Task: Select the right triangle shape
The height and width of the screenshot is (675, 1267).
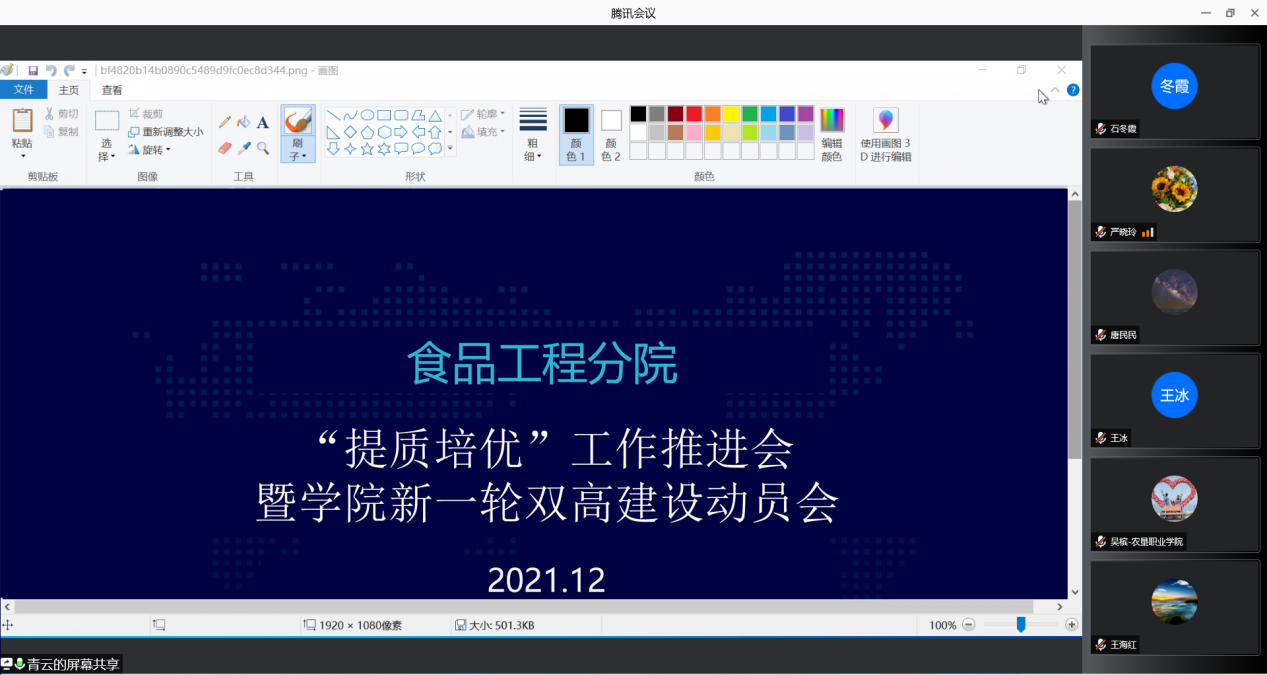Action: tap(333, 132)
